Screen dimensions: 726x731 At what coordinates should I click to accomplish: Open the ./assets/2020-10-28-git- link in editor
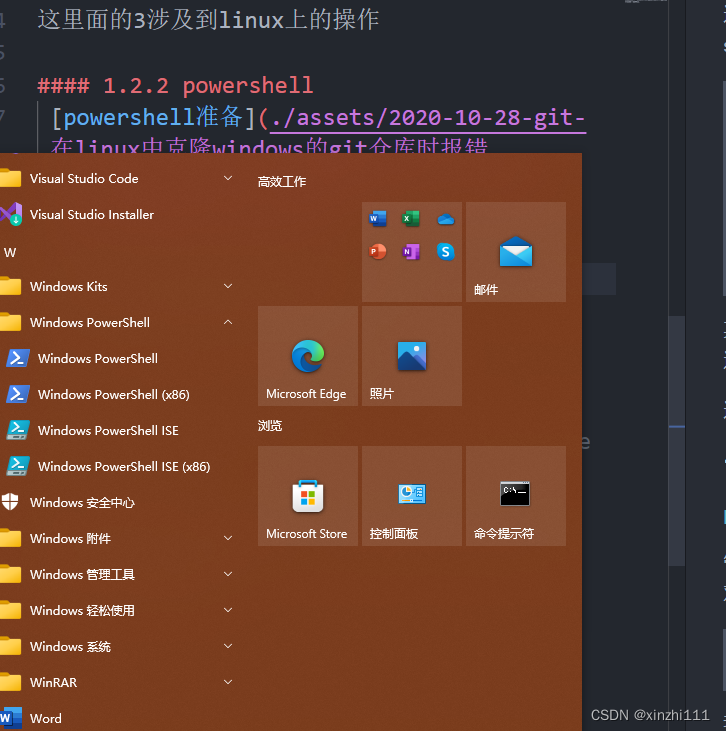click(x=428, y=117)
